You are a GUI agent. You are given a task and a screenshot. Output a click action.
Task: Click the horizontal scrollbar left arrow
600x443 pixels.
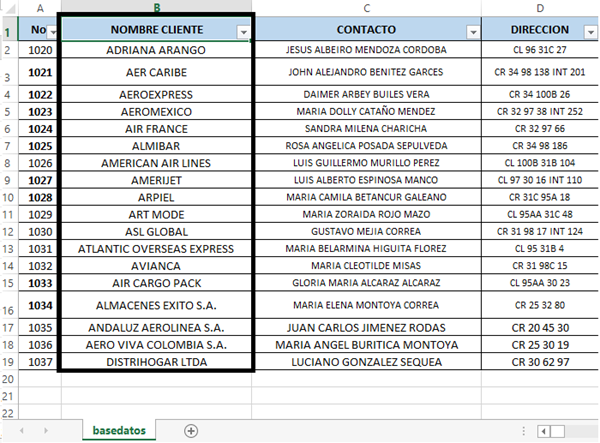tap(543, 432)
